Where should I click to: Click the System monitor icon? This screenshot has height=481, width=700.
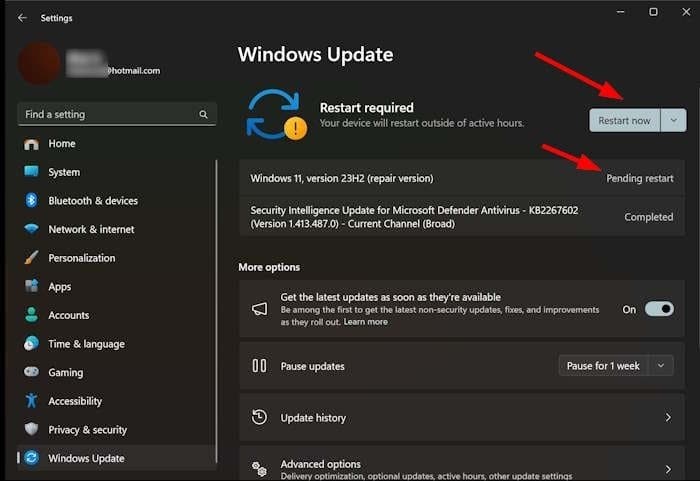[31, 172]
